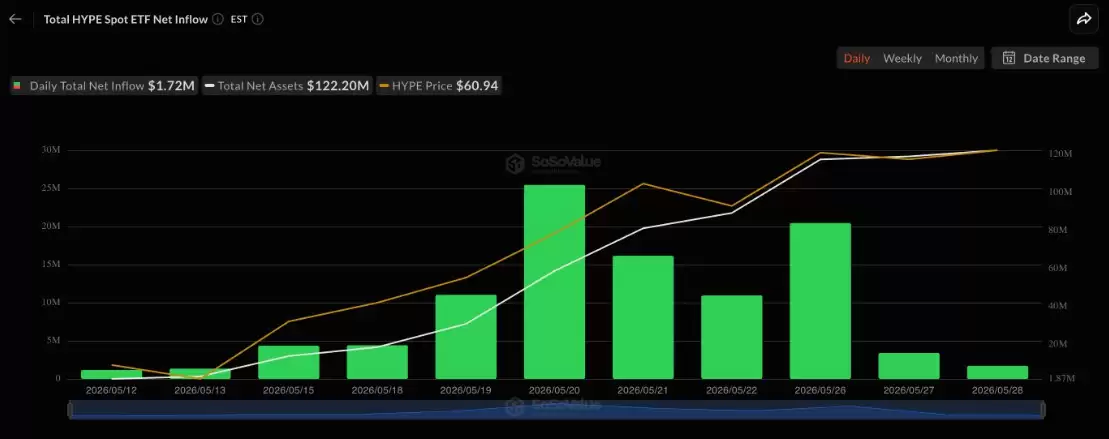Click right handle of range slider
Viewport: 1109px width, 439px height.
click(1043, 409)
